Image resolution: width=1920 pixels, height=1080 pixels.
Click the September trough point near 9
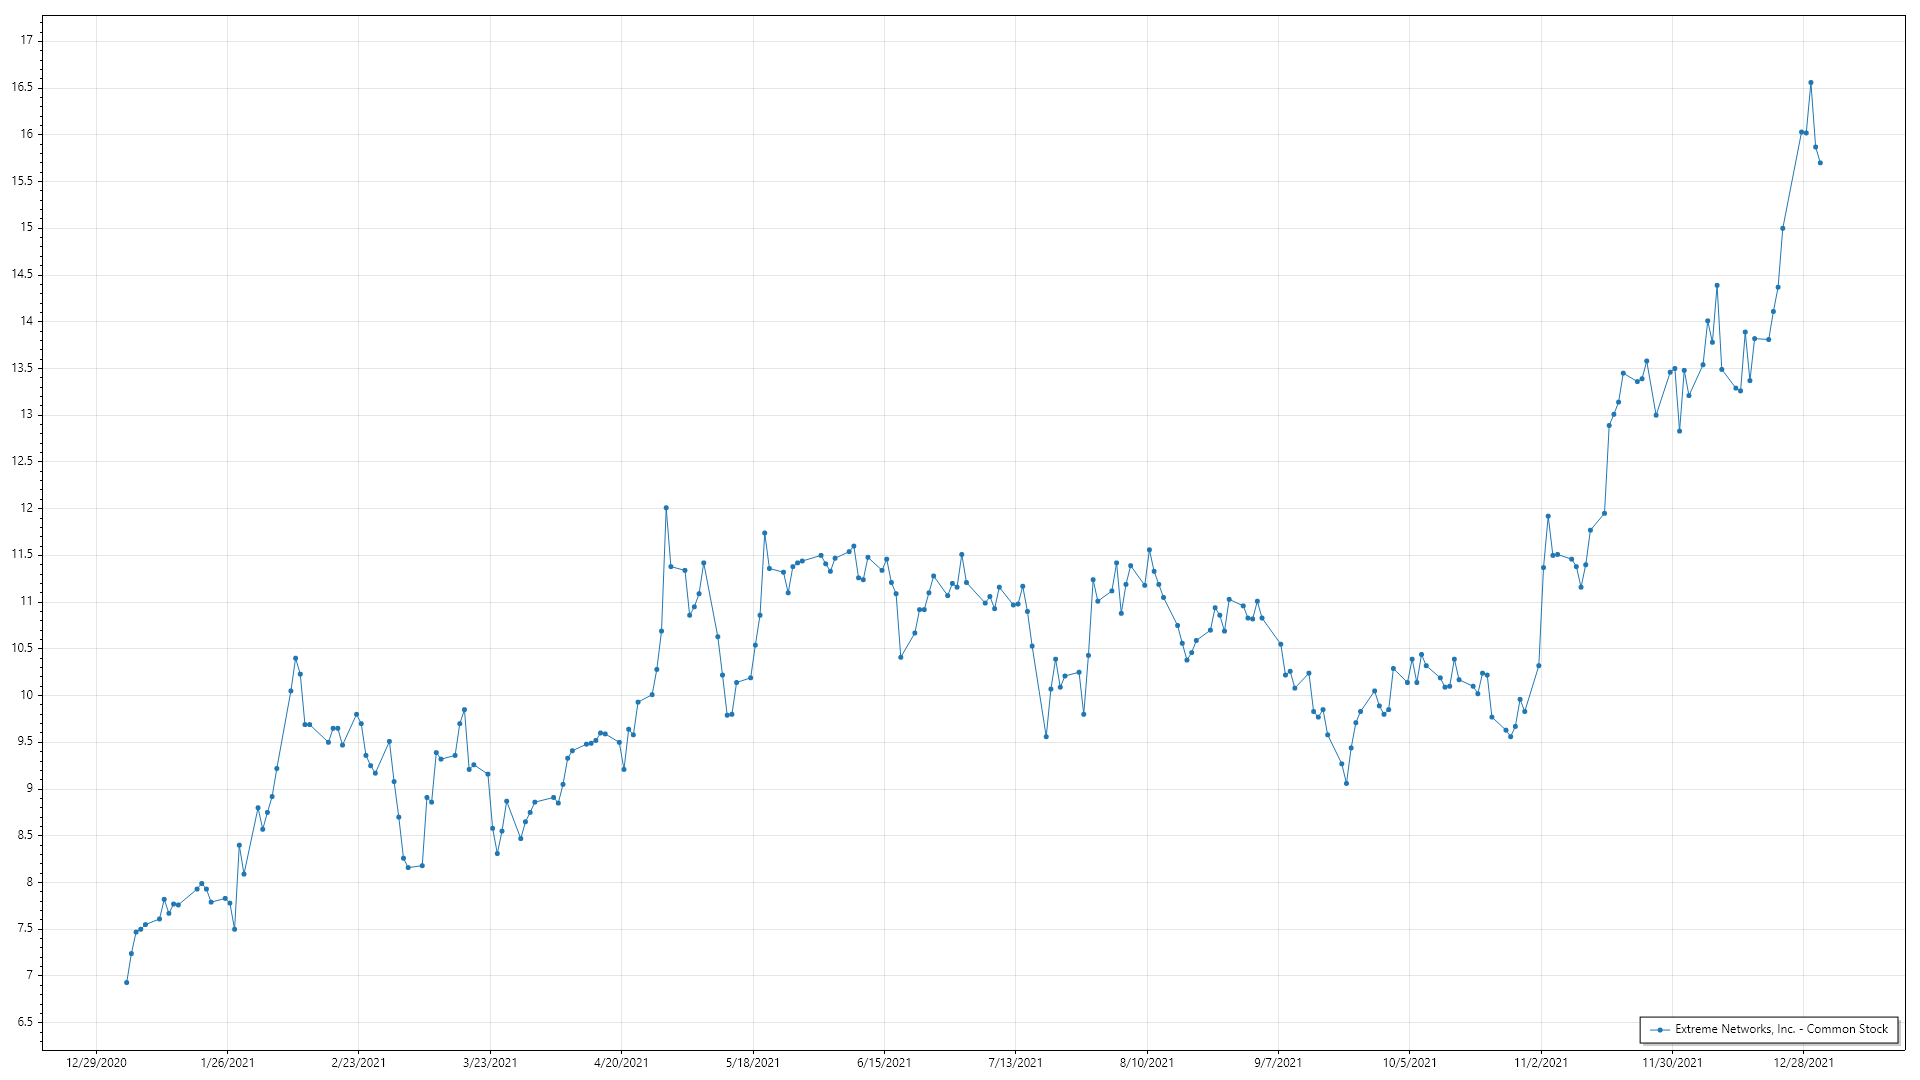coord(1346,783)
